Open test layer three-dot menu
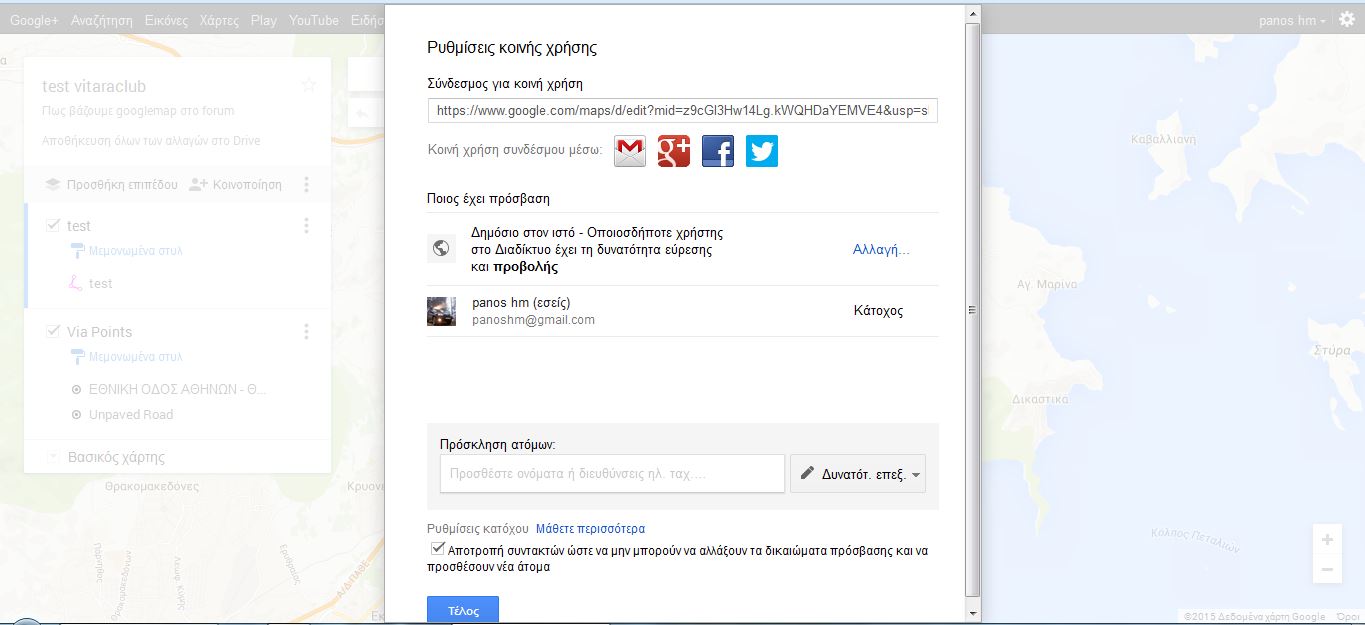Viewport: 1365px width, 625px height. [306, 226]
